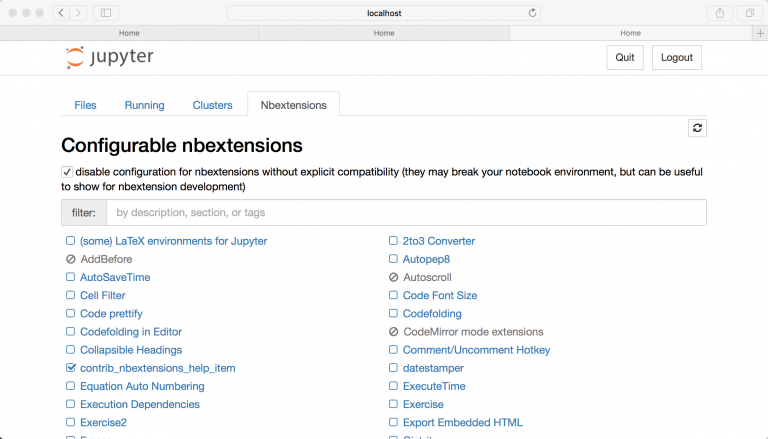
Task: Show all tabs overview icon
Action: click(x=750, y=13)
